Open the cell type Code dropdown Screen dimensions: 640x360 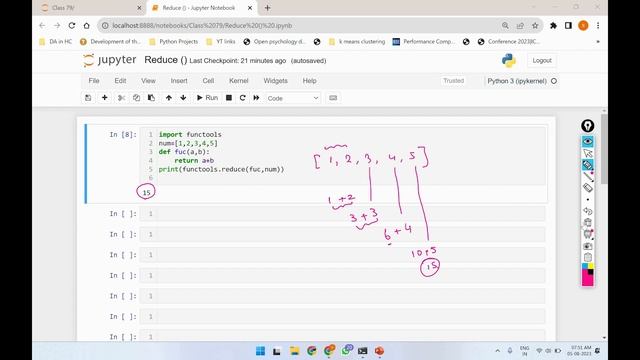(x=293, y=98)
